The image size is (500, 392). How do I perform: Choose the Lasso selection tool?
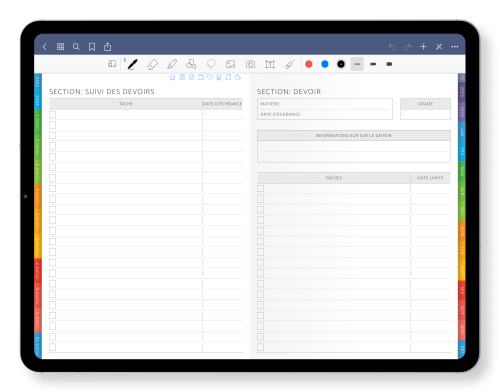211,64
